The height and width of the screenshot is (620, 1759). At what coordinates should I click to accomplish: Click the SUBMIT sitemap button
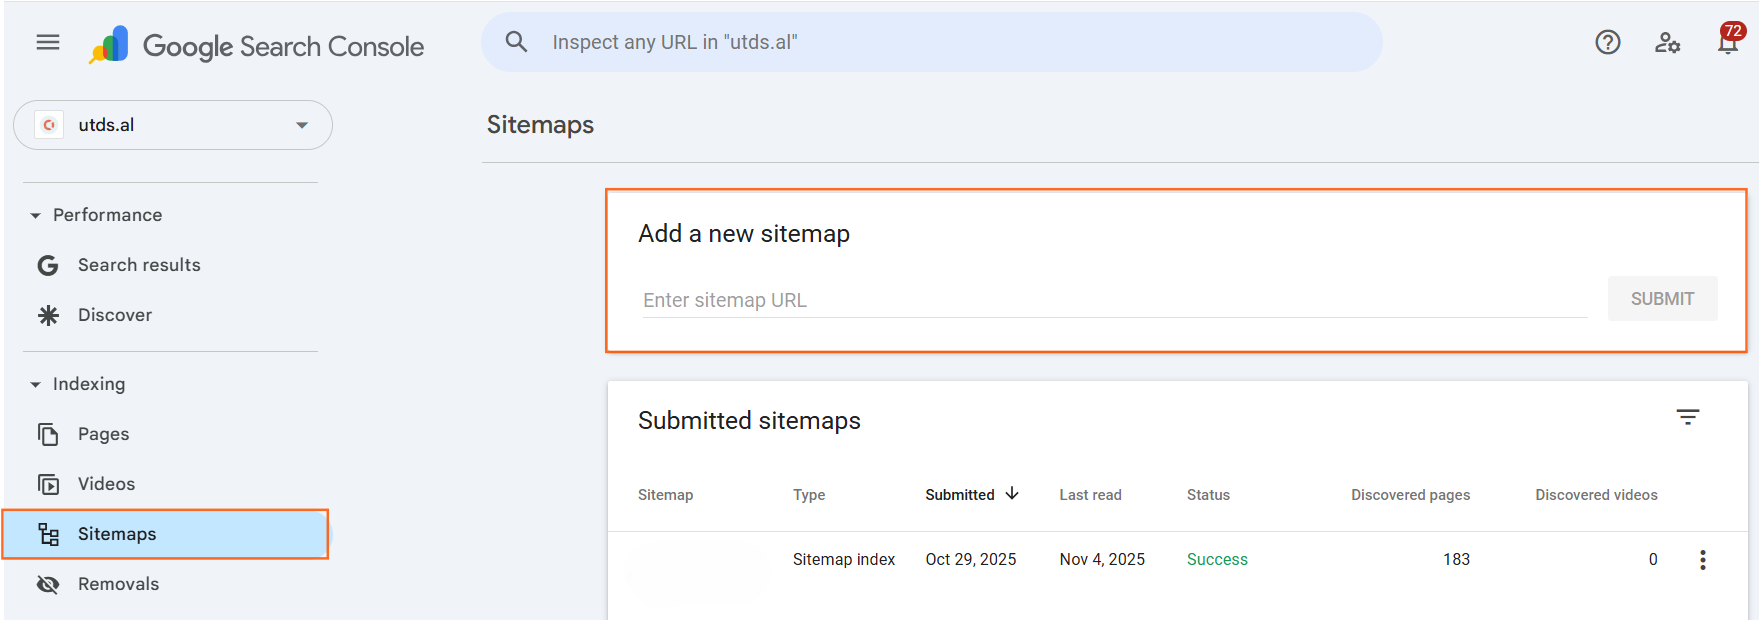pos(1662,299)
